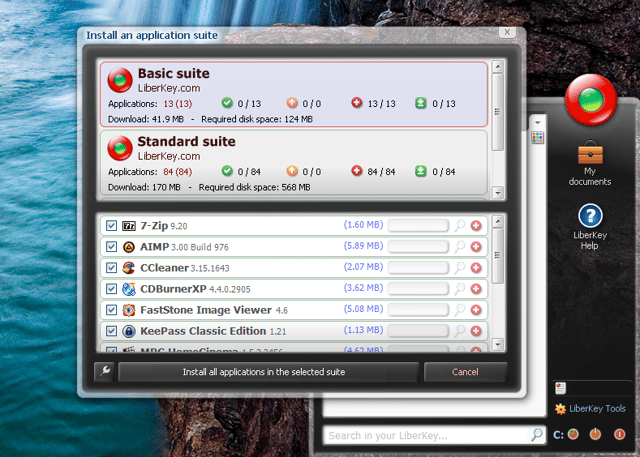
Task: Click the red plus icon for FastStone Image Viewer
Action: click(x=476, y=310)
